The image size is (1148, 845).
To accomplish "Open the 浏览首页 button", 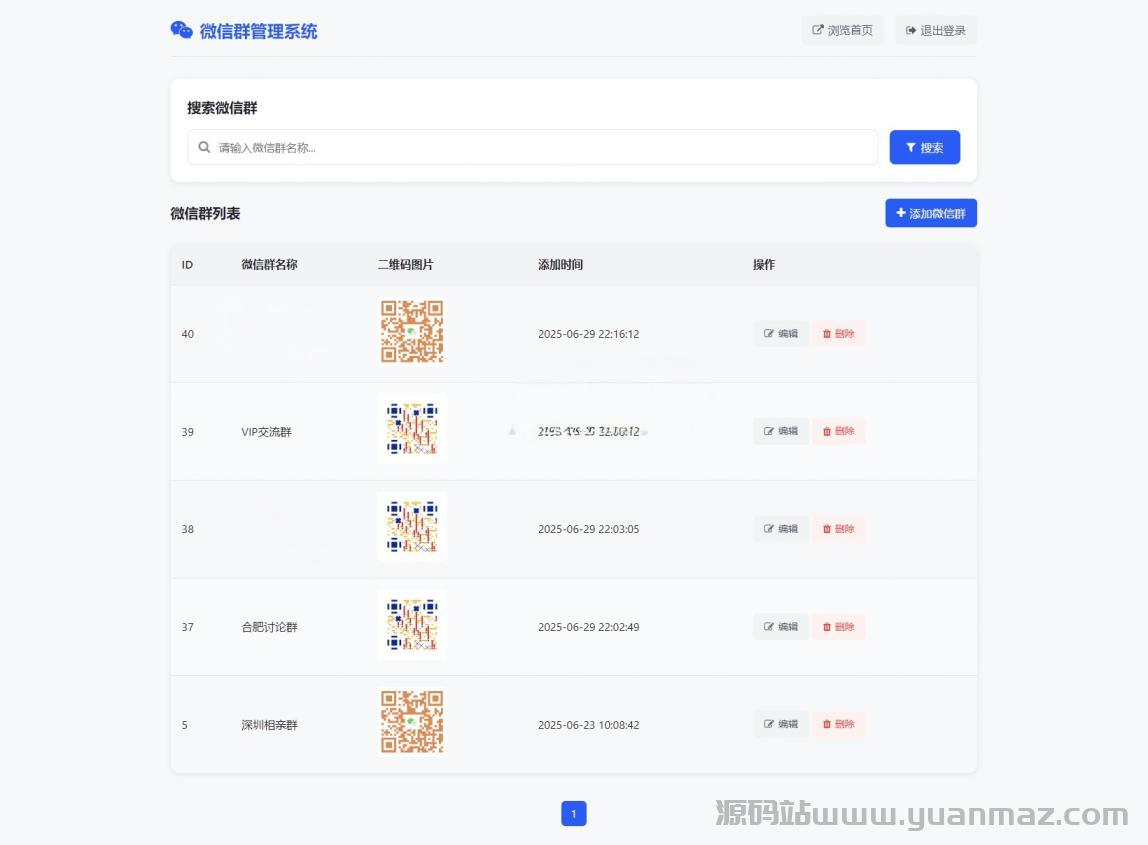I will click(842, 30).
